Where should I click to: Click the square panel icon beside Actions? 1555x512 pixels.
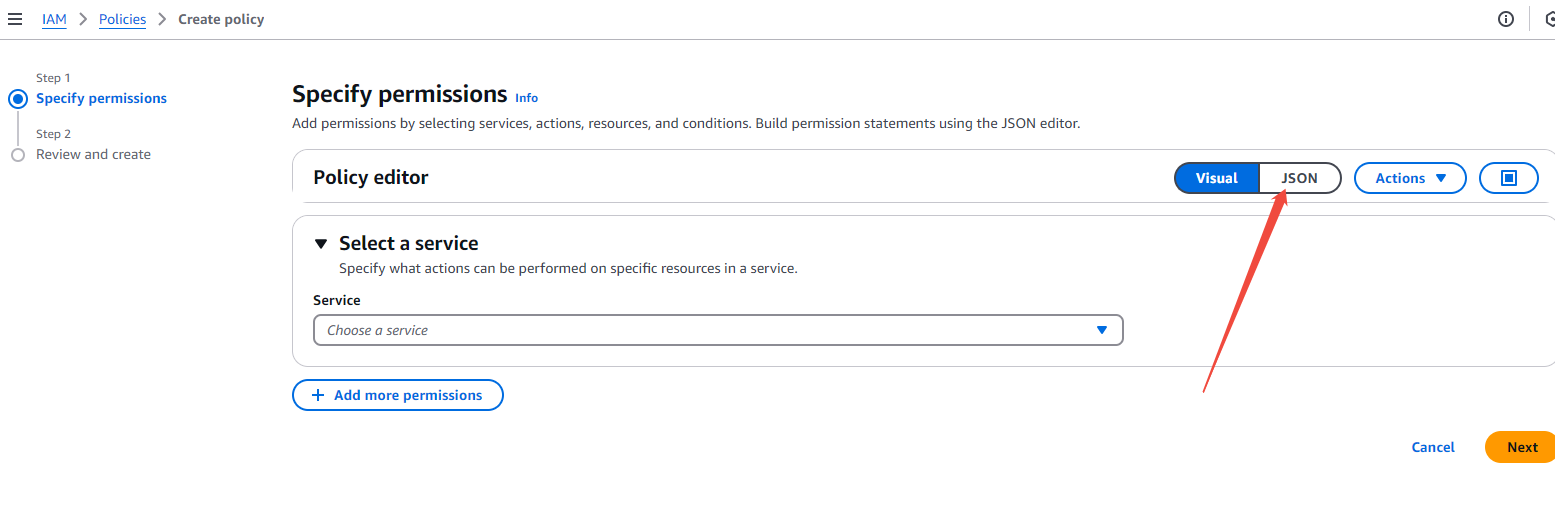pyautogui.click(x=1509, y=178)
